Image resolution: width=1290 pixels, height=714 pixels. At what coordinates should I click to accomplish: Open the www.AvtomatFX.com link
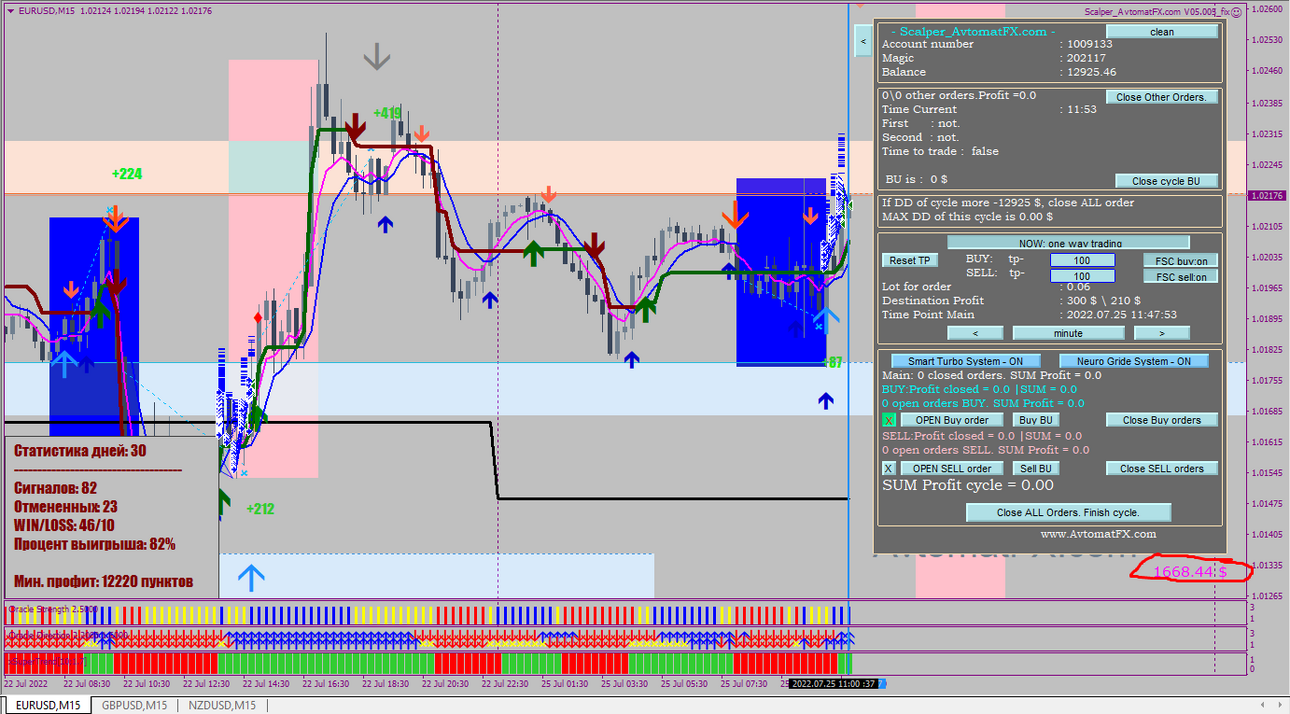point(1098,534)
